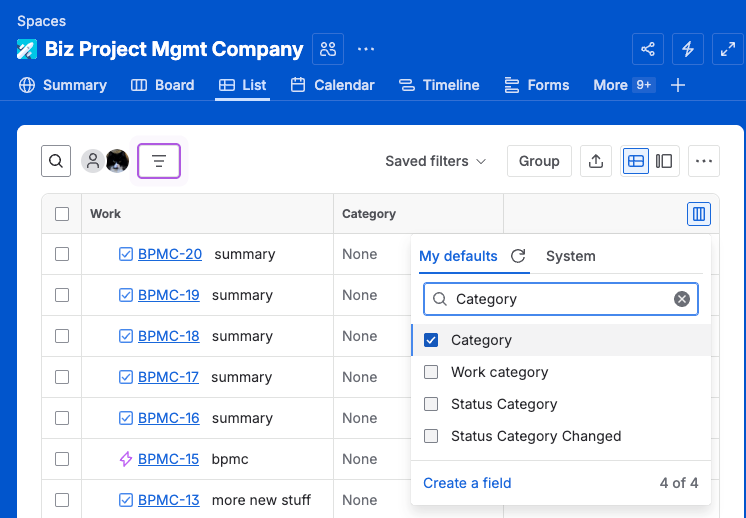Open the list's three-dot more actions menu

click(704, 161)
